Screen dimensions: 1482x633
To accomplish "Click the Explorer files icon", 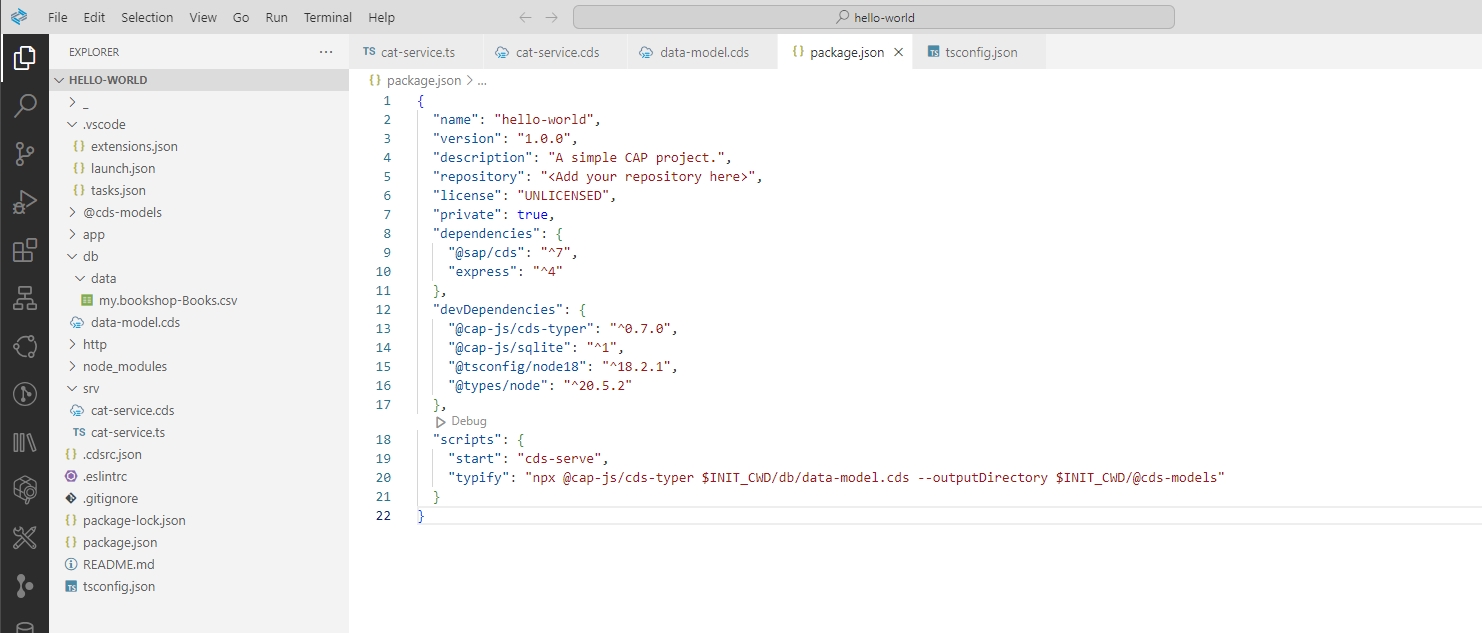I will pos(24,58).
